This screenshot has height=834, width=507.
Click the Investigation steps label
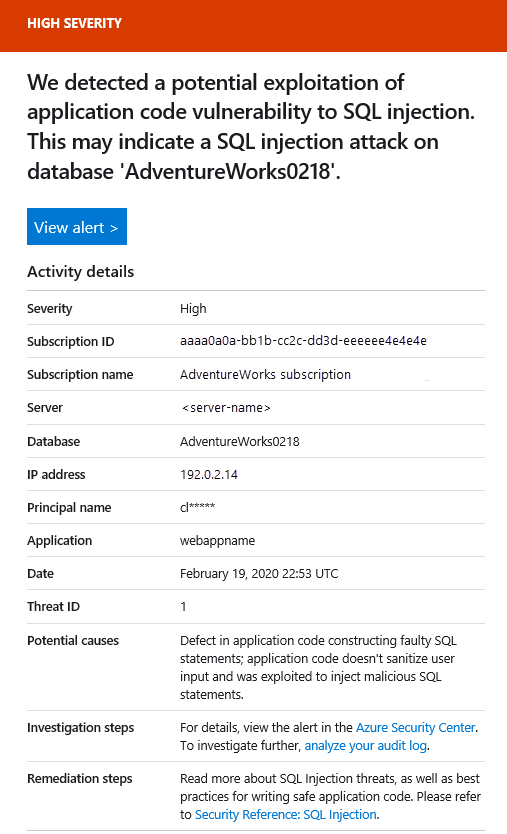coord(80,728)
